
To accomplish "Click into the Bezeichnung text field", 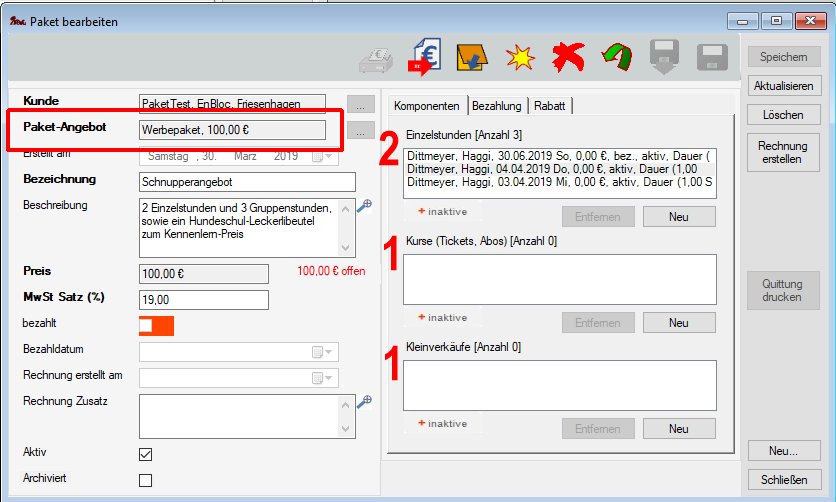I will 248,182.
